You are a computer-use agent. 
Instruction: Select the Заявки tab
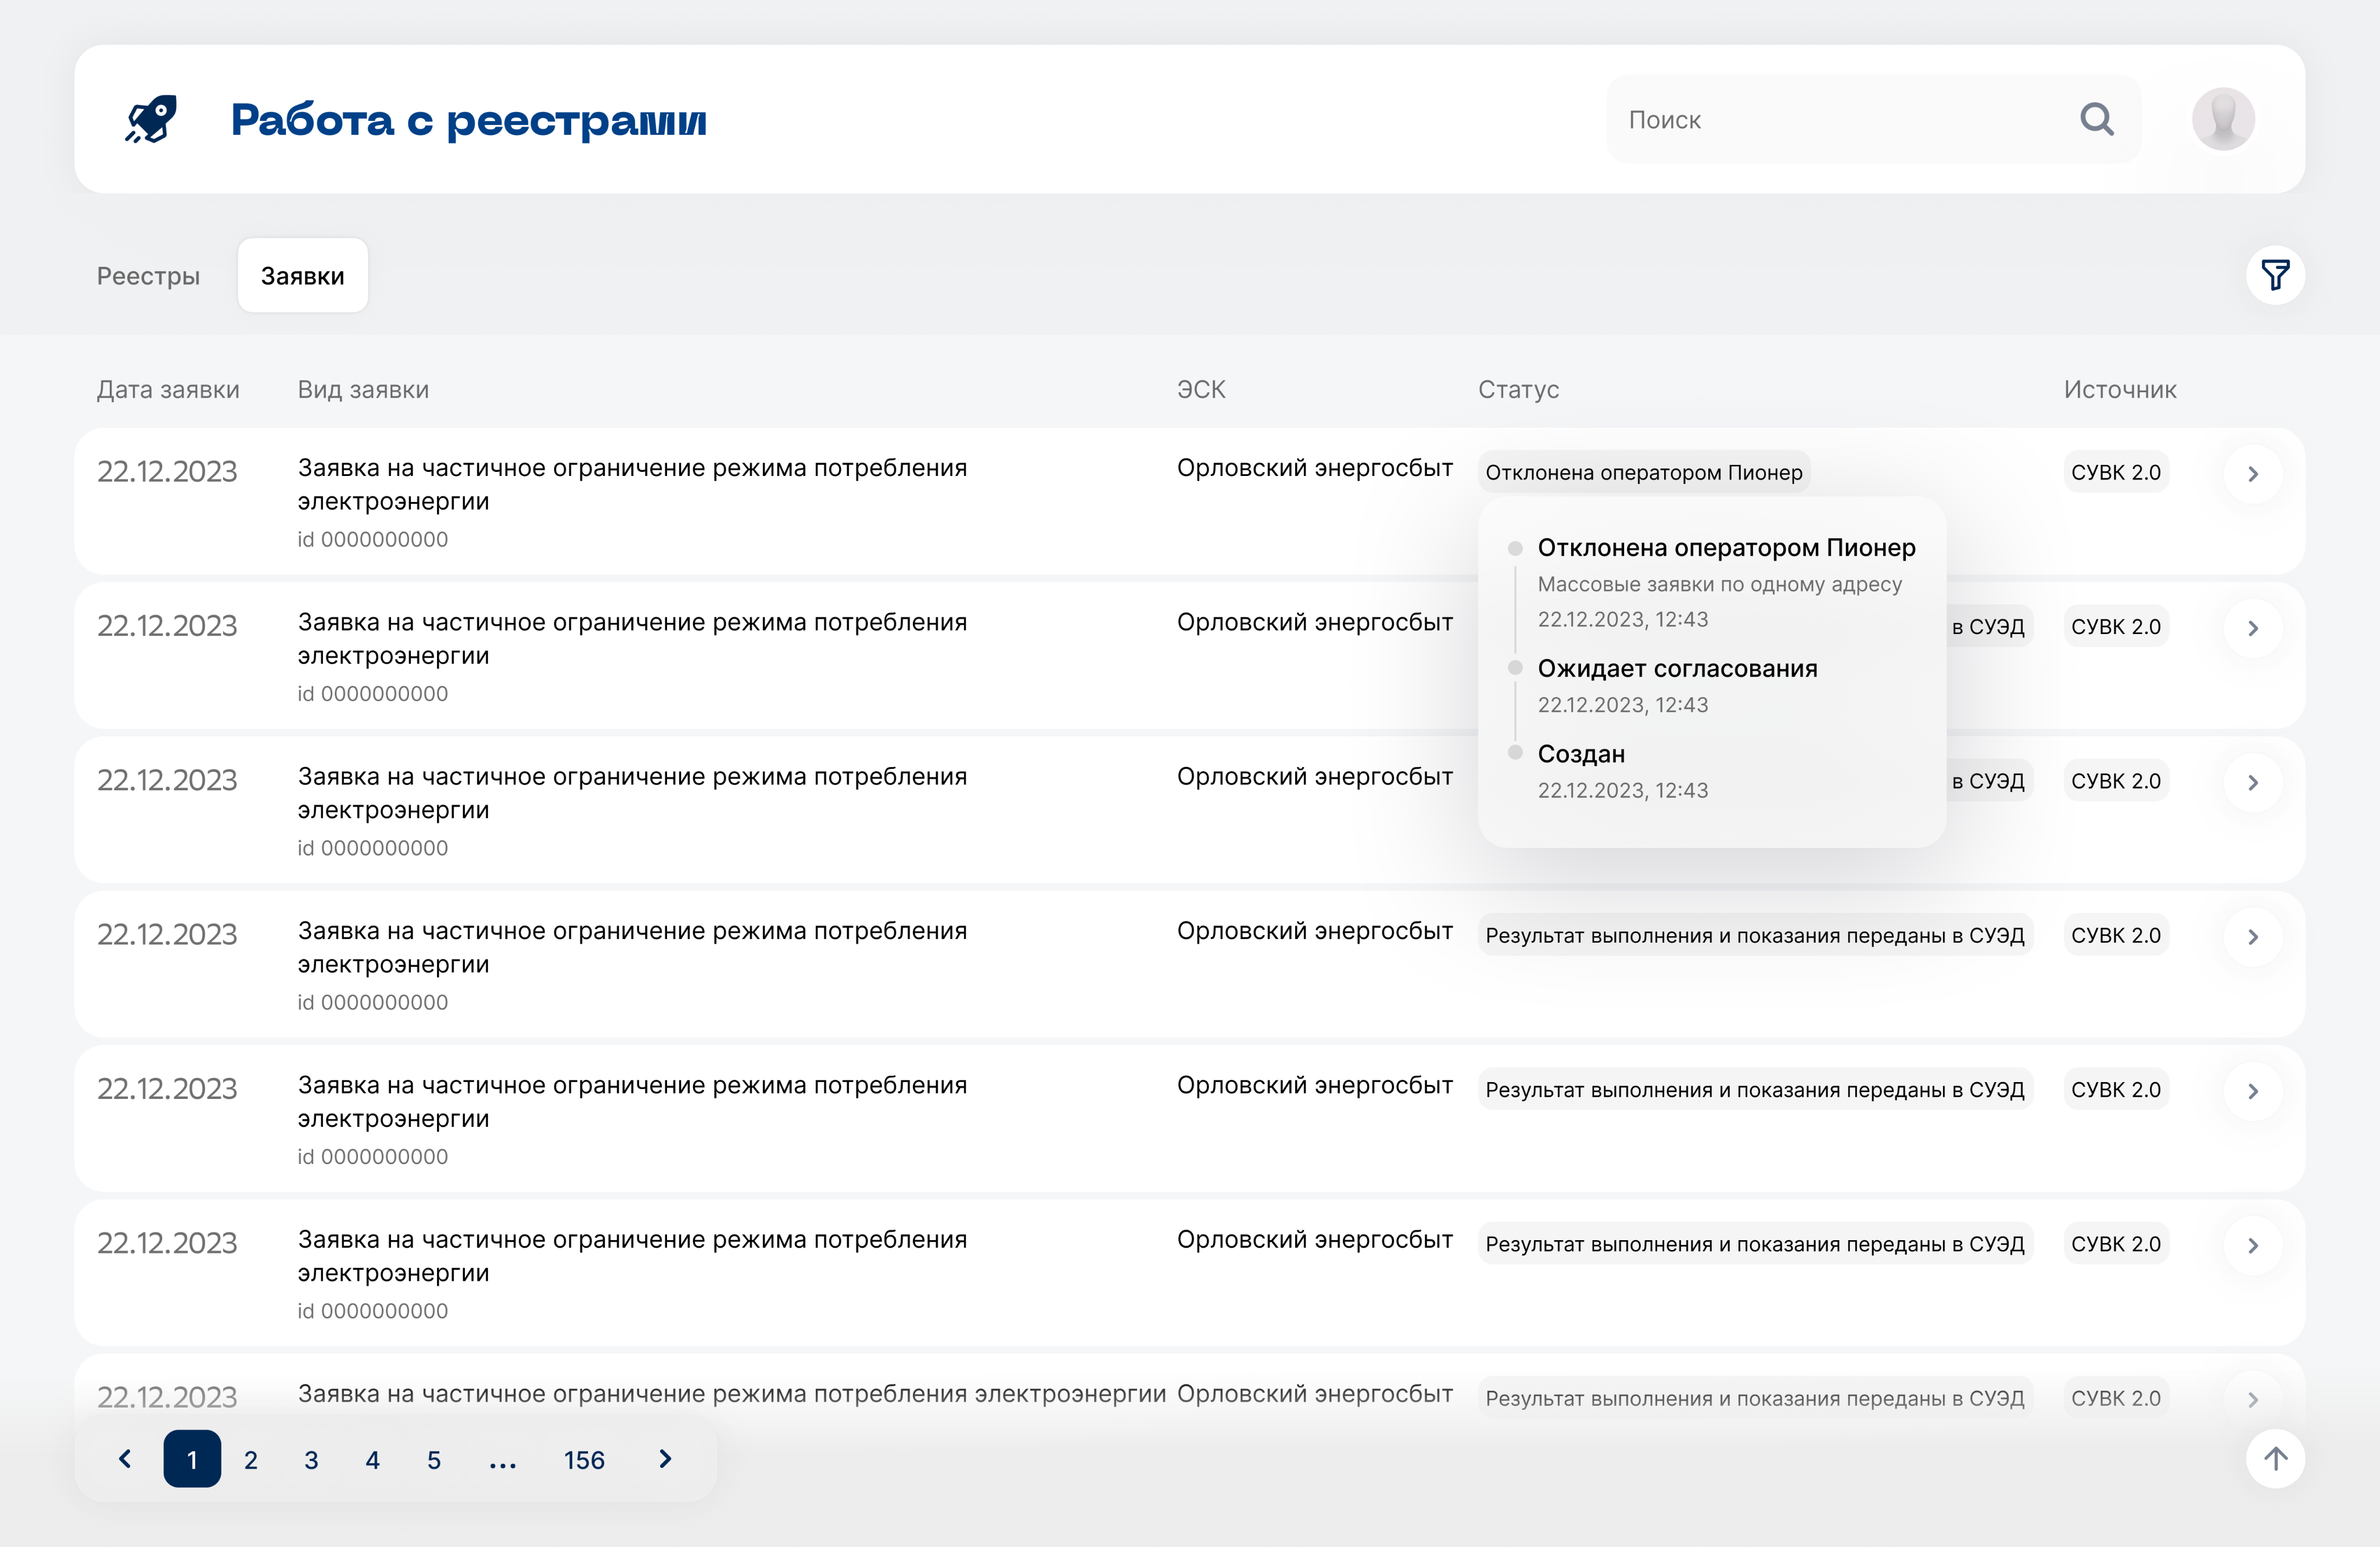click(302, 276)
